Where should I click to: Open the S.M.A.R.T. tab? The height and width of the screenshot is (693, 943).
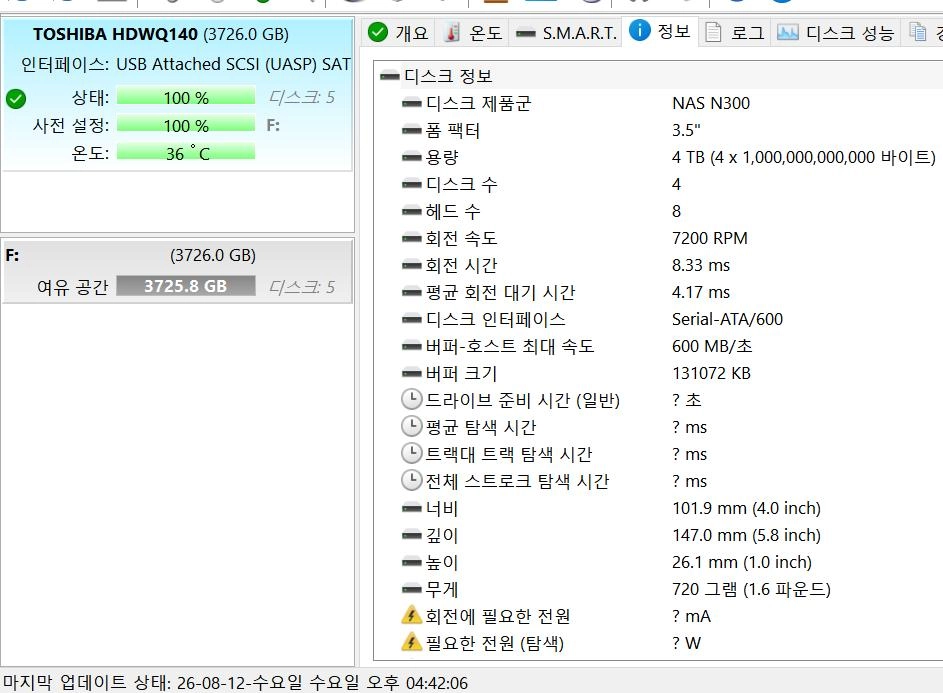click(565, 32)
